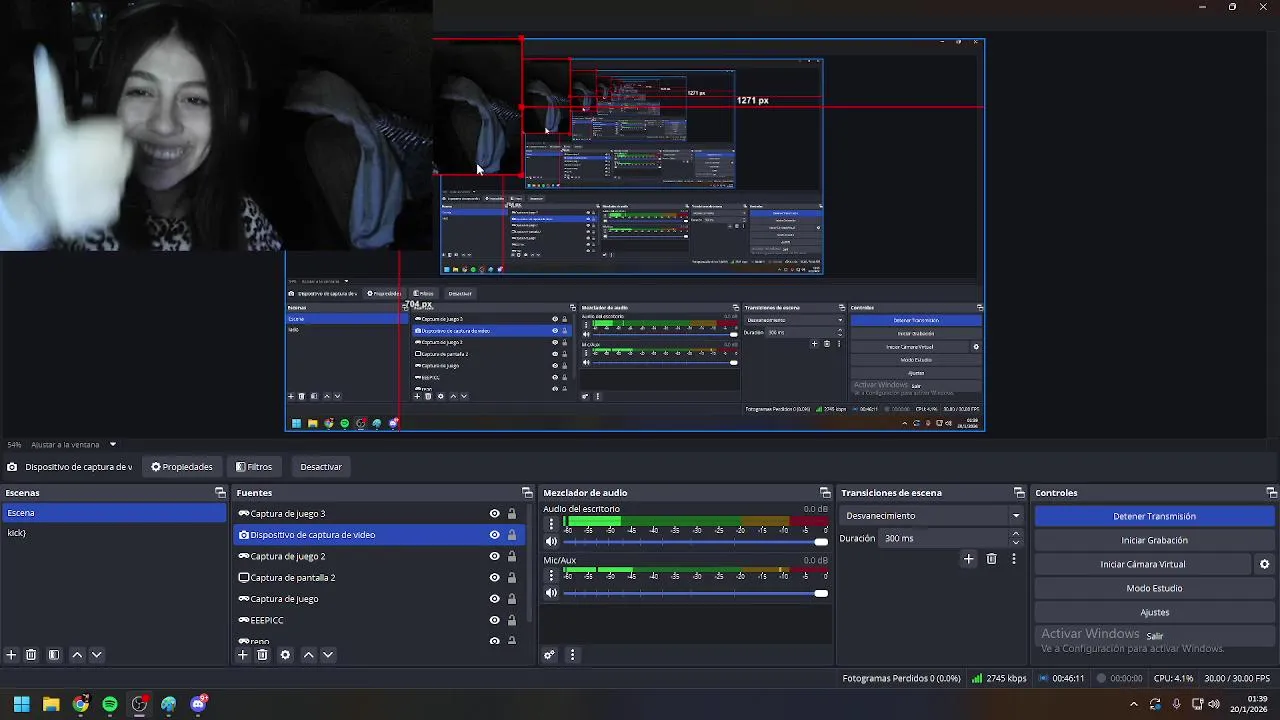The image size is (1280, 720).
Task: Open source properties gear in Fuentes toolbar
Action: click(x=285, y=655)
